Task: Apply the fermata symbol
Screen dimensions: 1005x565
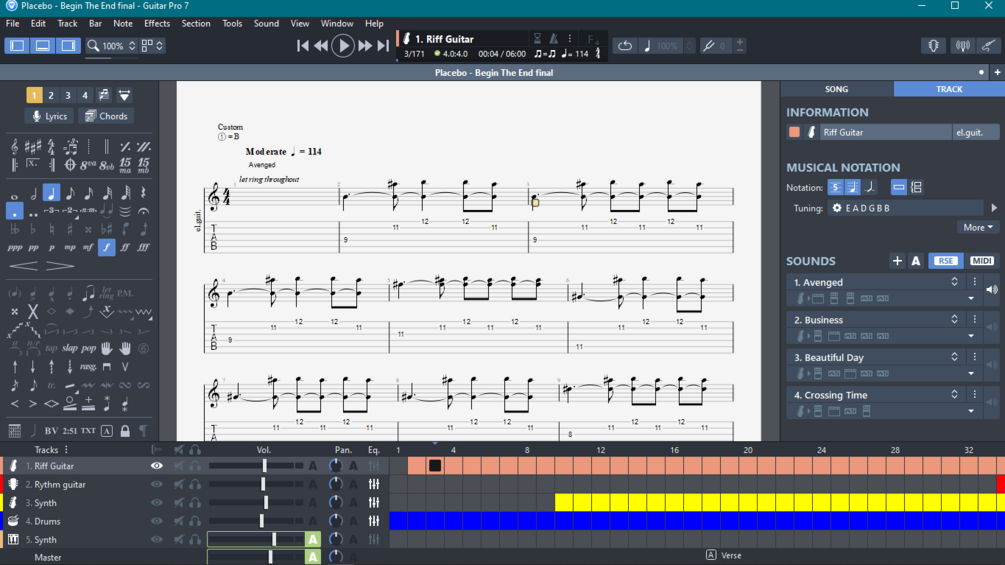Action: coord(144,211)
